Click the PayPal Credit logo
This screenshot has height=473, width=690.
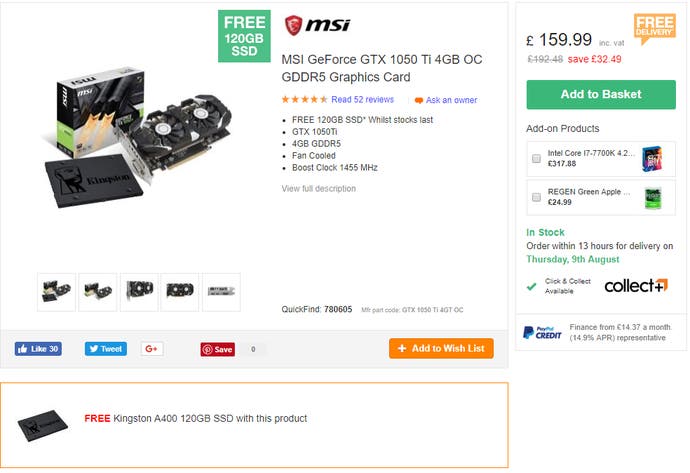point(542,333)
